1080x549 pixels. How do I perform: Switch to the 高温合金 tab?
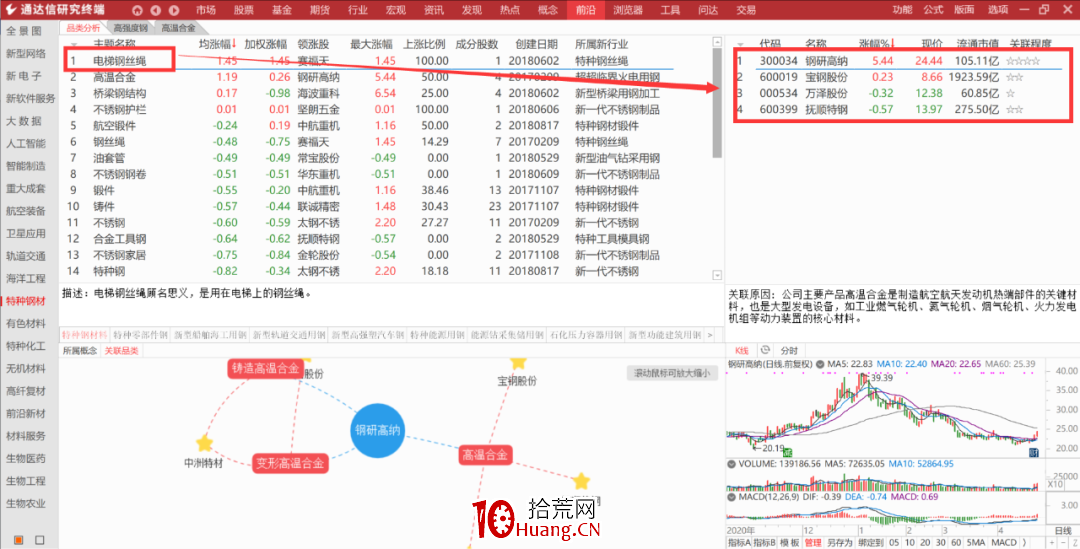(x=178, y=28)
